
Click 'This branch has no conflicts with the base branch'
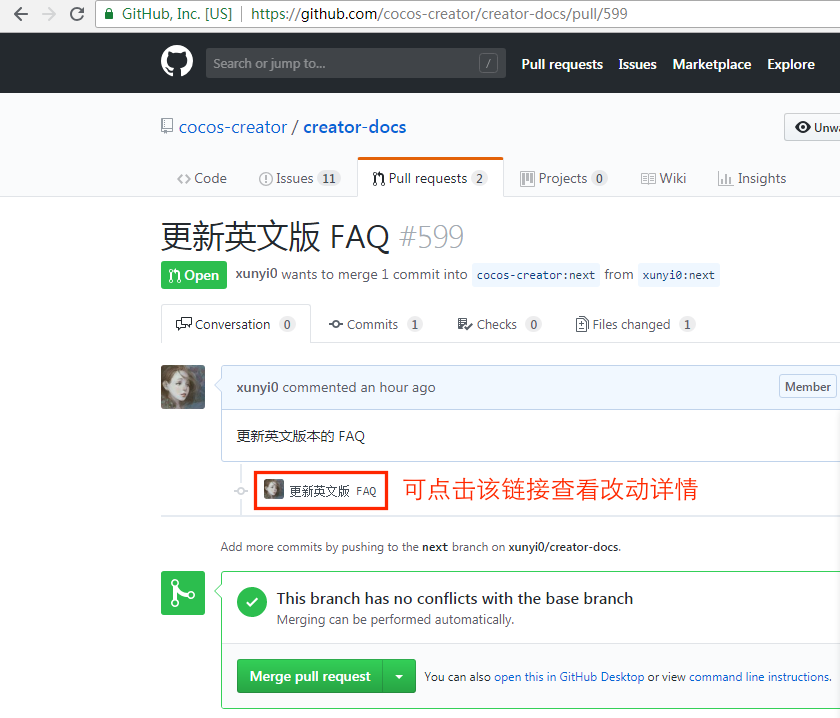455,598
